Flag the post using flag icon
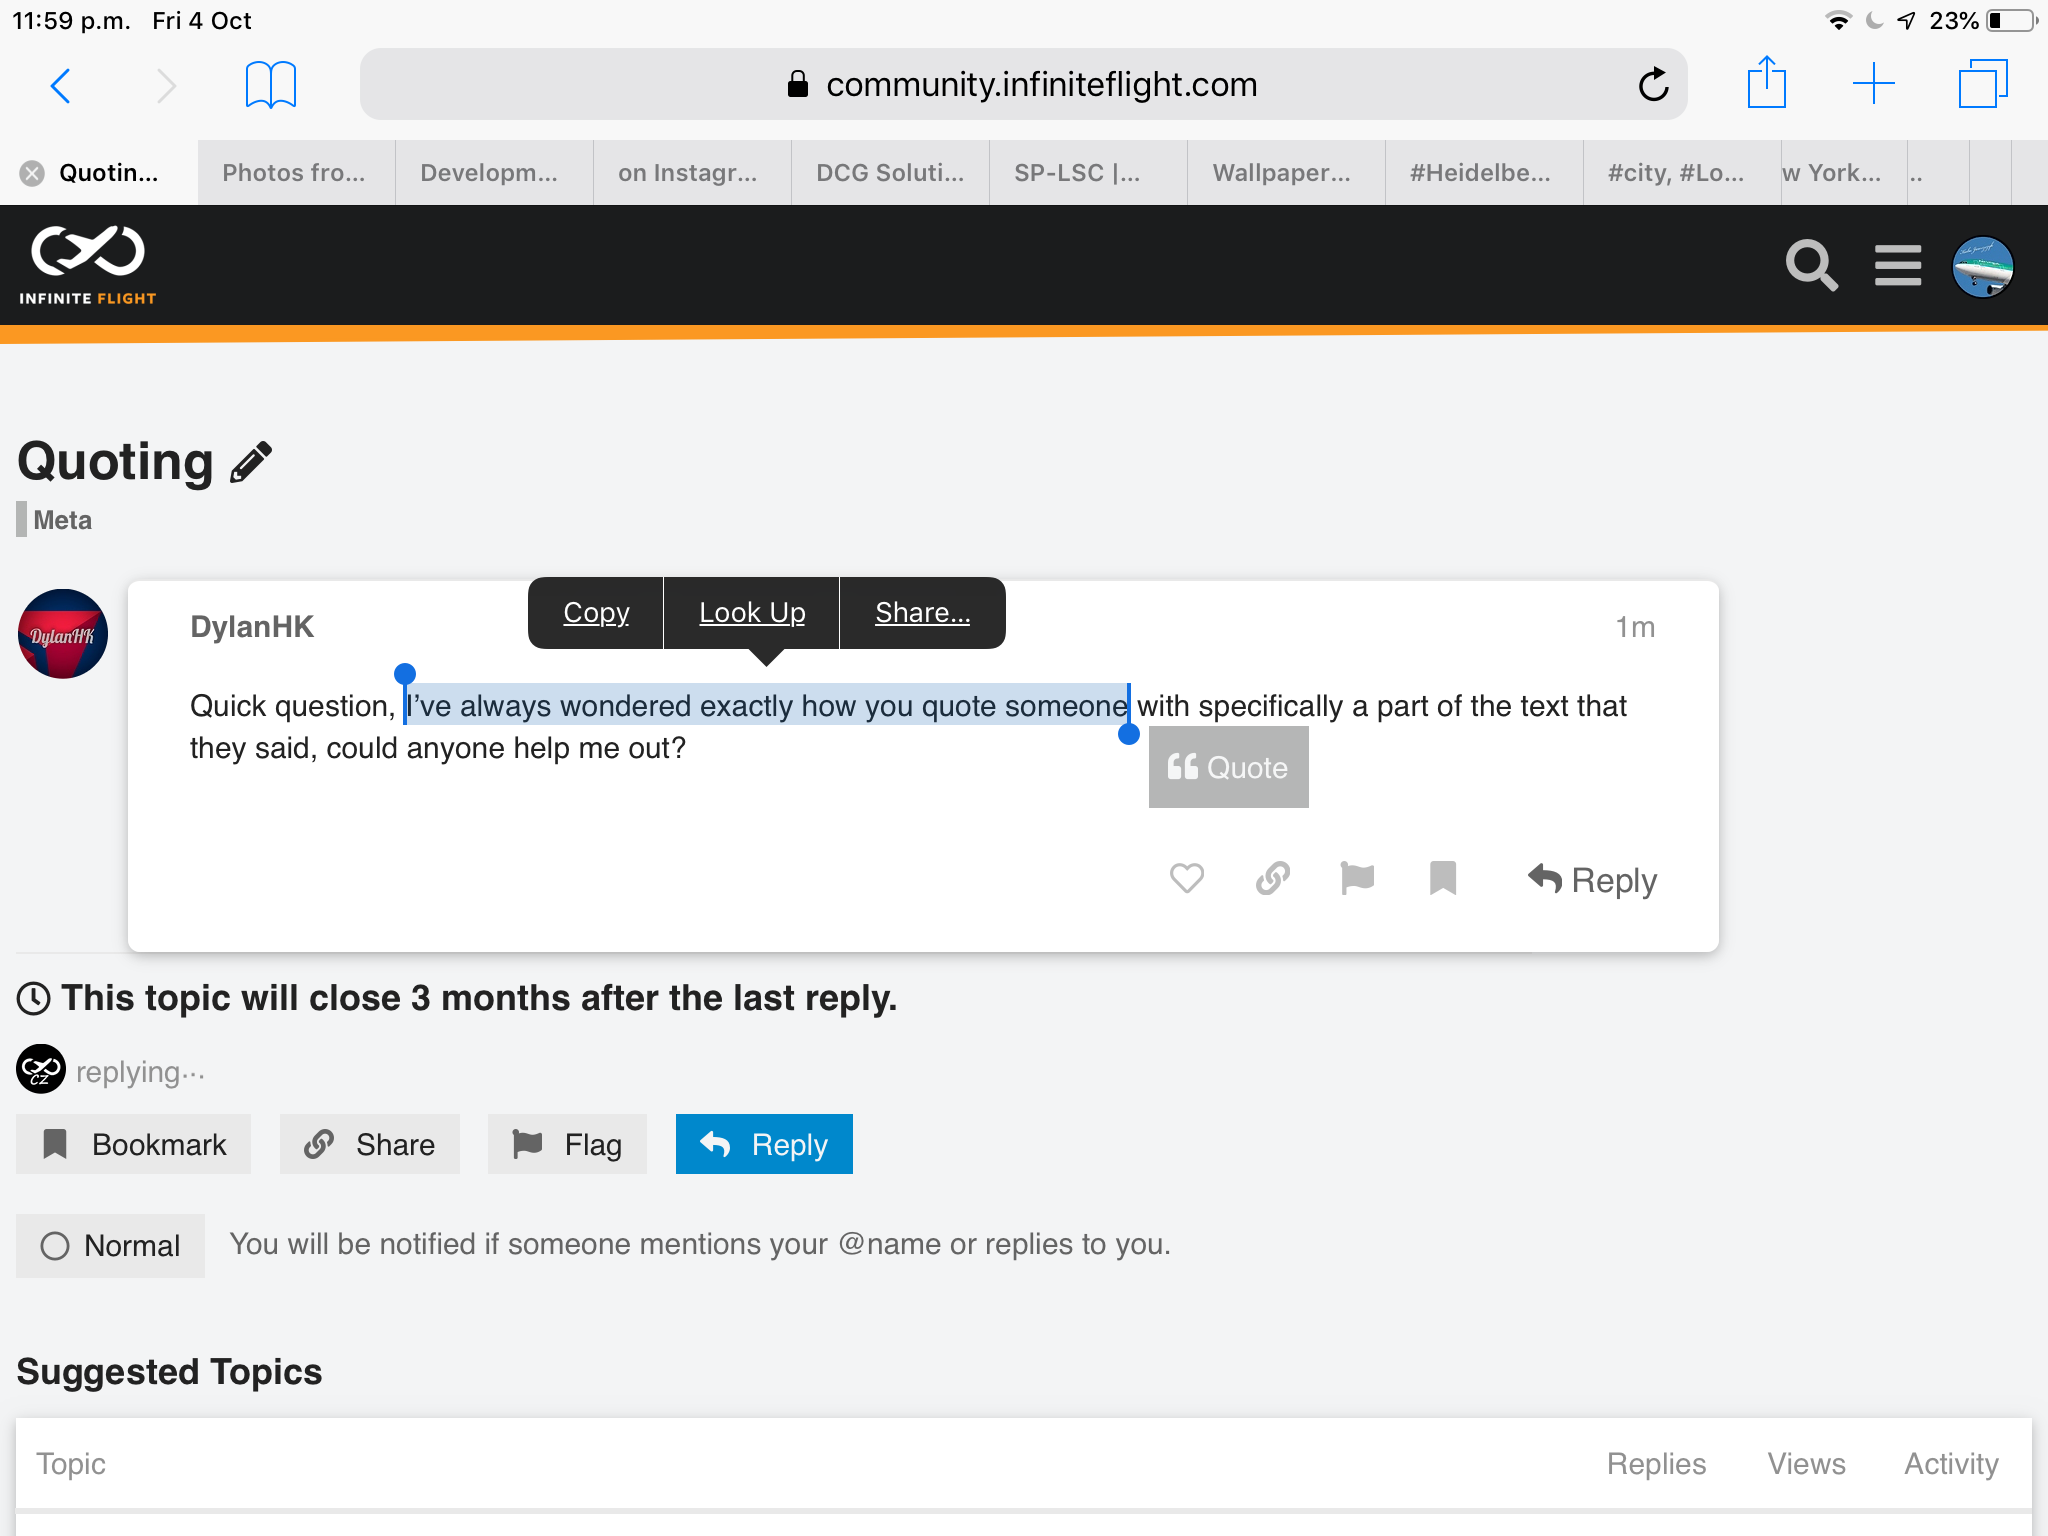Screen dimensions: 2048x1536 (x=1357, y=879)
